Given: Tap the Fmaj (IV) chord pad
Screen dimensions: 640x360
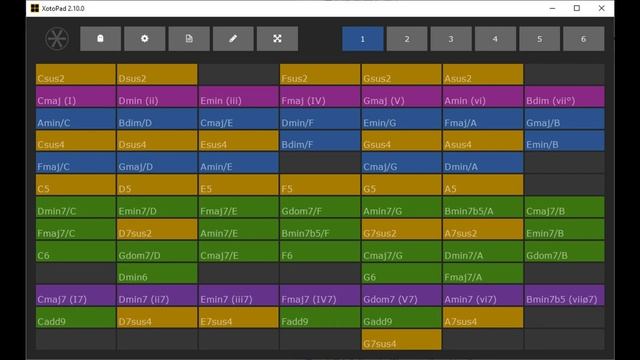Looking at the screenshot, I should point(320,96).
